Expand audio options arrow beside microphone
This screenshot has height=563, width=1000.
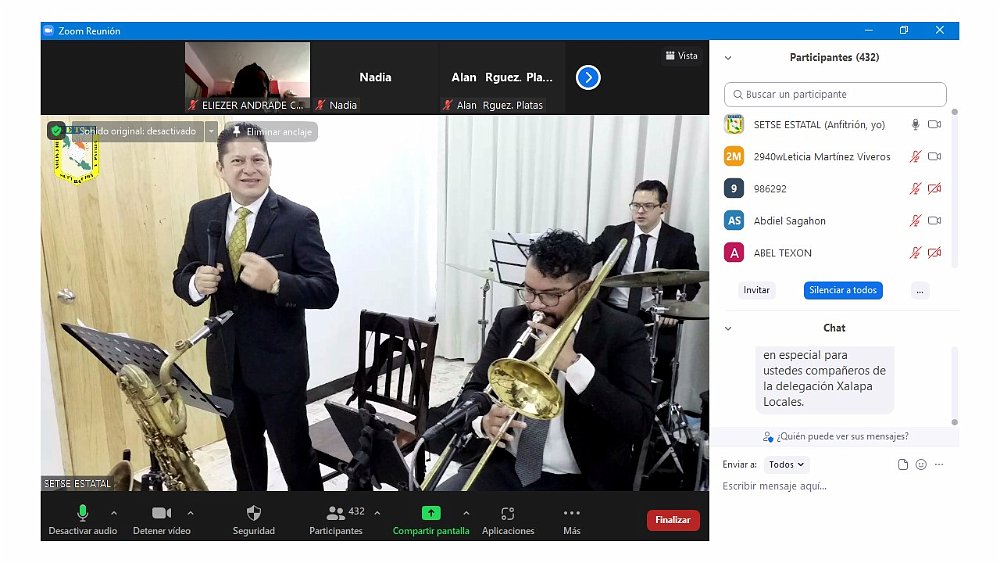[113, 513]
